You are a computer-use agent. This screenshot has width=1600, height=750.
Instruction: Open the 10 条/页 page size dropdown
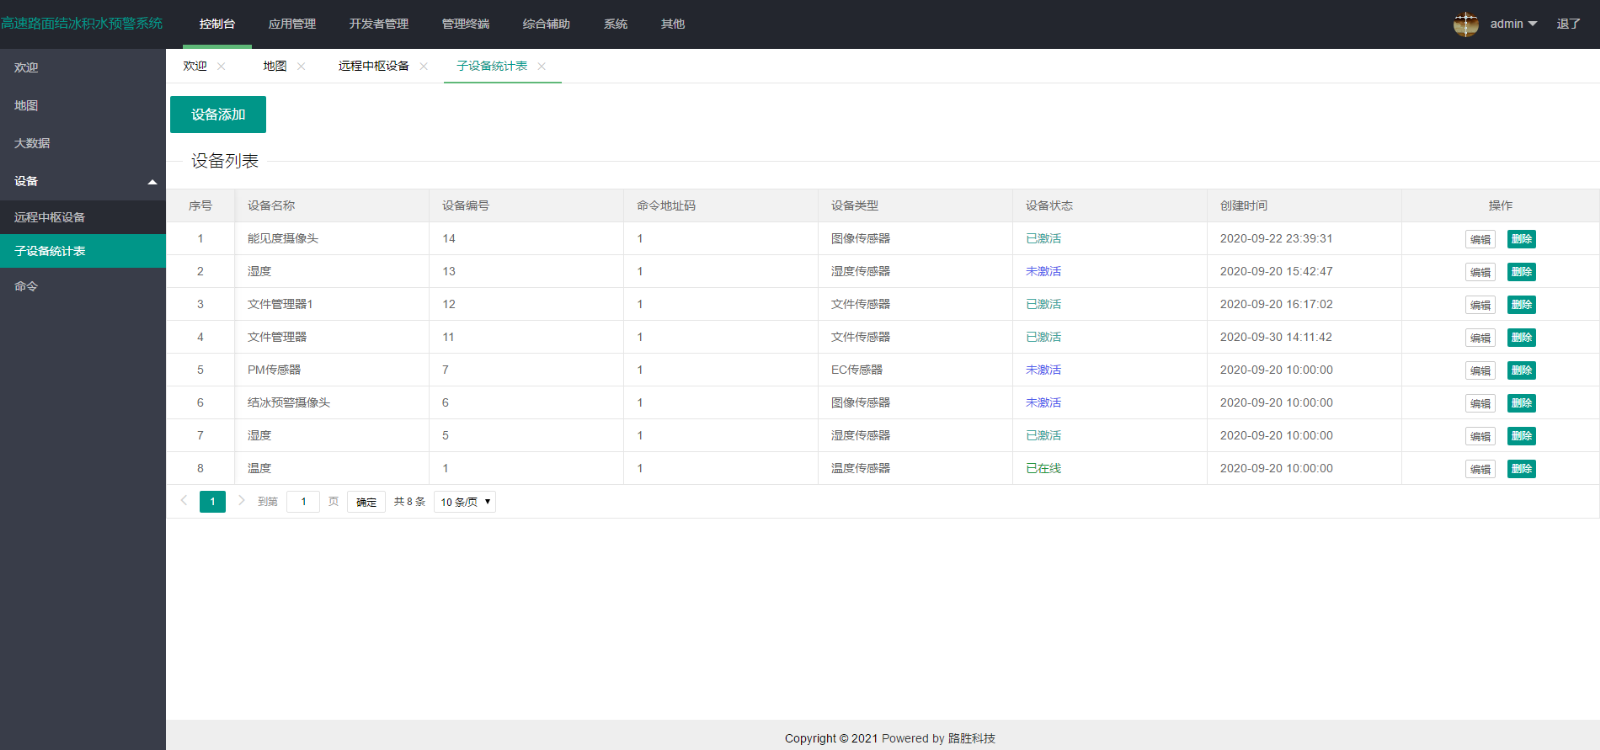(x=465, y=502)
